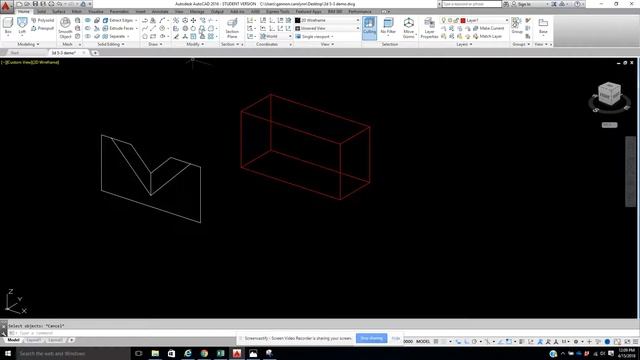
Task: Click Windows taskbar search box
Action: (x=73, y=353)
